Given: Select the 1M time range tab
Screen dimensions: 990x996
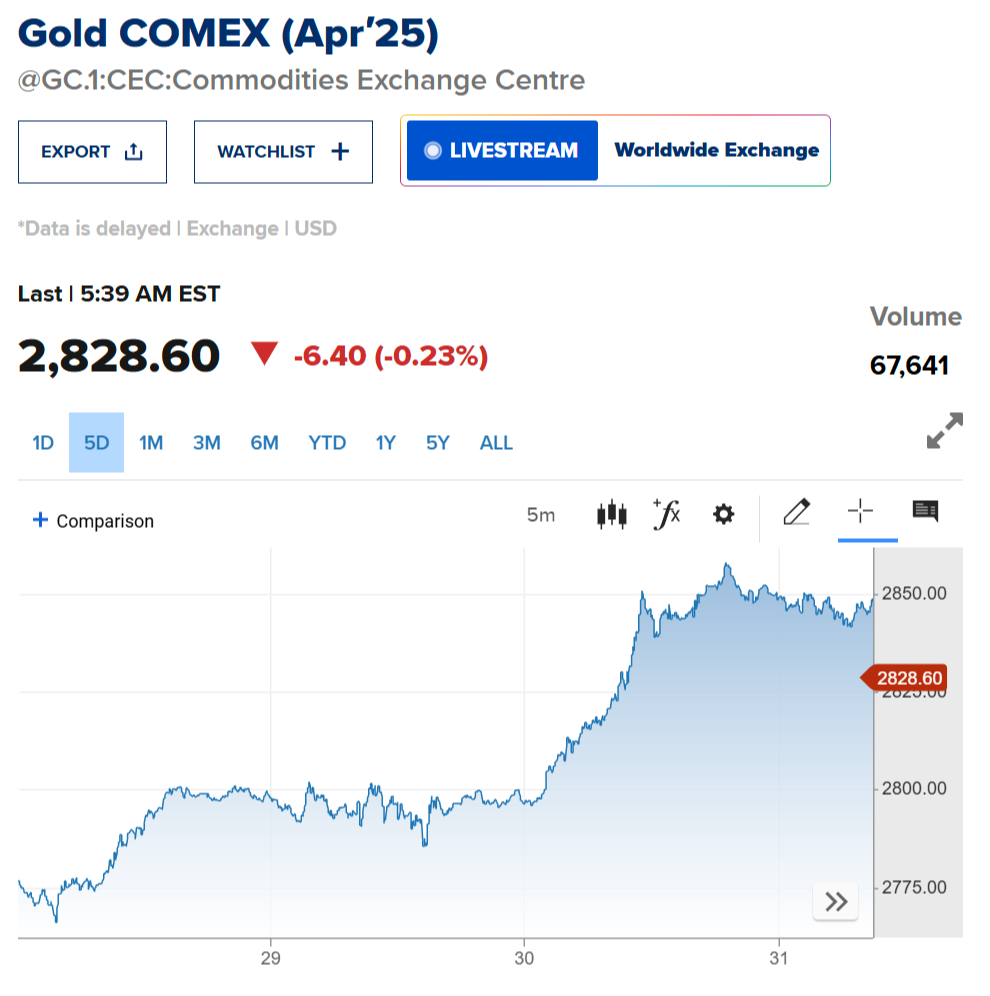Looking at the screenshot, I should coord(151,443).
